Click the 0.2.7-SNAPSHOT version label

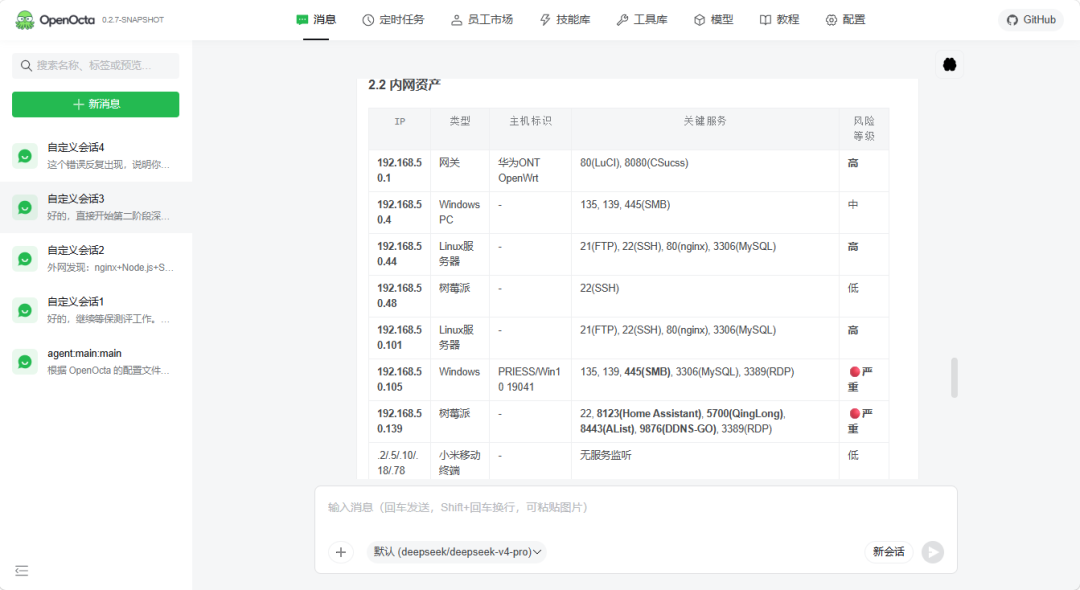[x=133, y=20]
